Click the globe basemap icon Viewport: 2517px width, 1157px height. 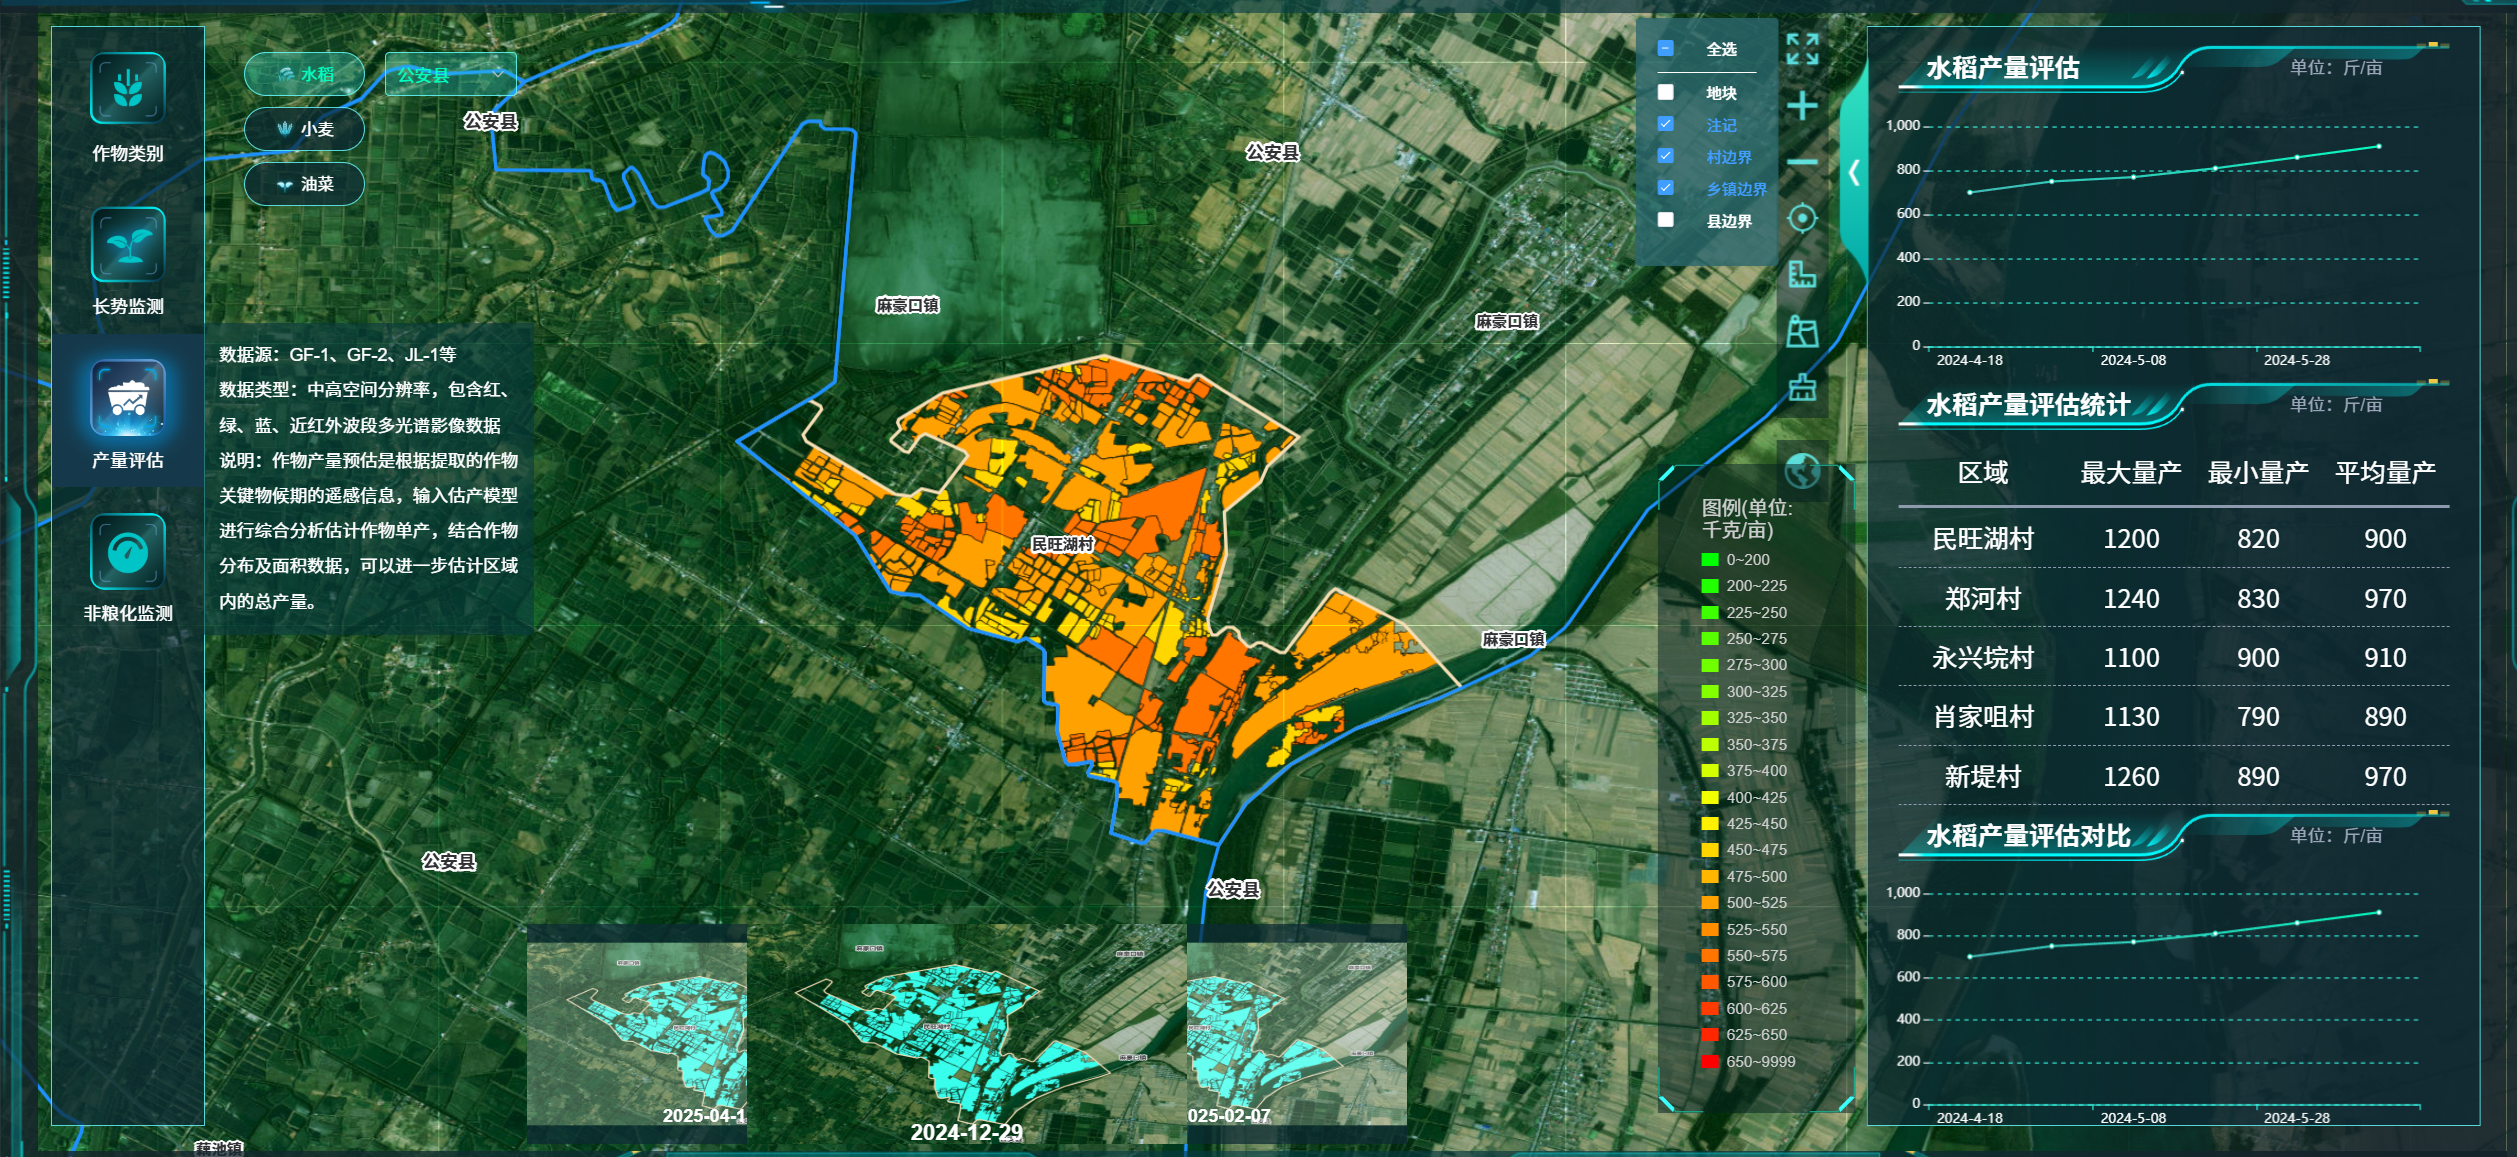click(x=1802, y=470)
